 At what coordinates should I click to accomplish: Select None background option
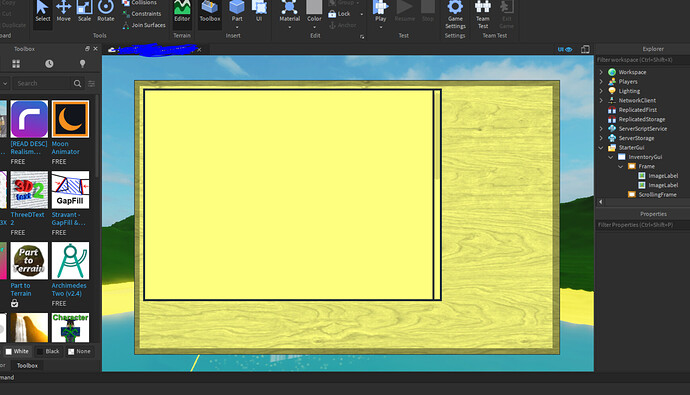[x=79, y=351]
